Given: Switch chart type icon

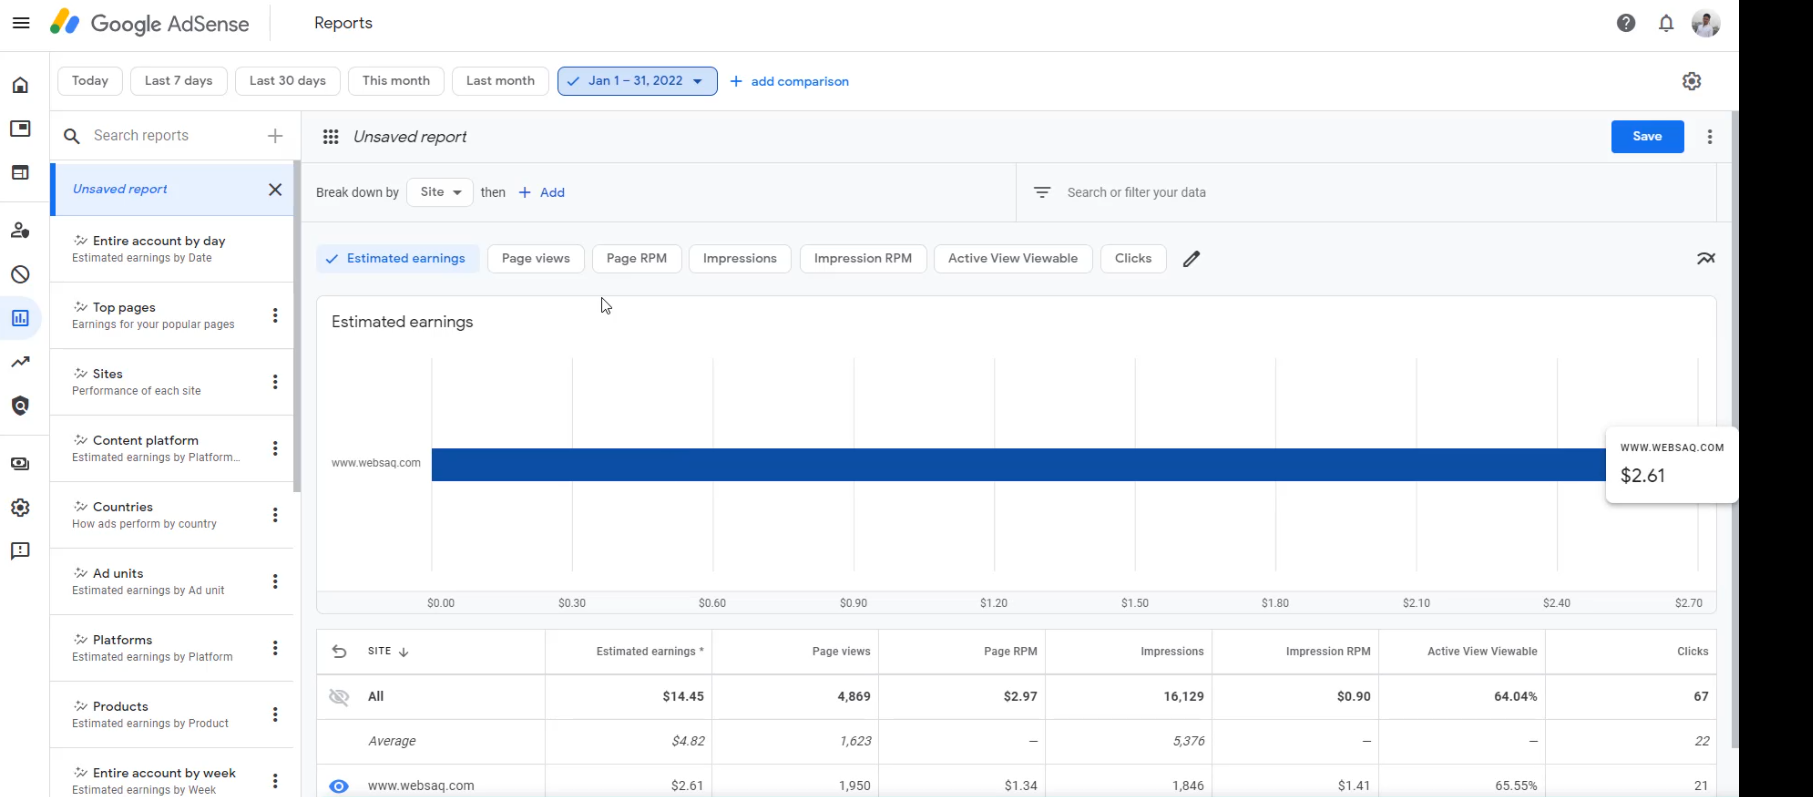Looking at the screenshot, I should point(1706,259).
